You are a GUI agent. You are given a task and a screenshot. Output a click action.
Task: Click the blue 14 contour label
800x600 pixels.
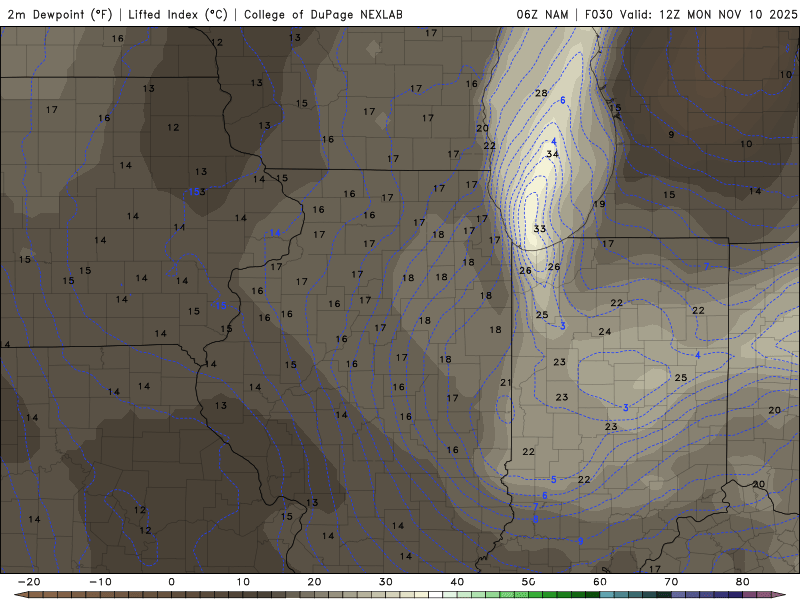coord(275,233)
